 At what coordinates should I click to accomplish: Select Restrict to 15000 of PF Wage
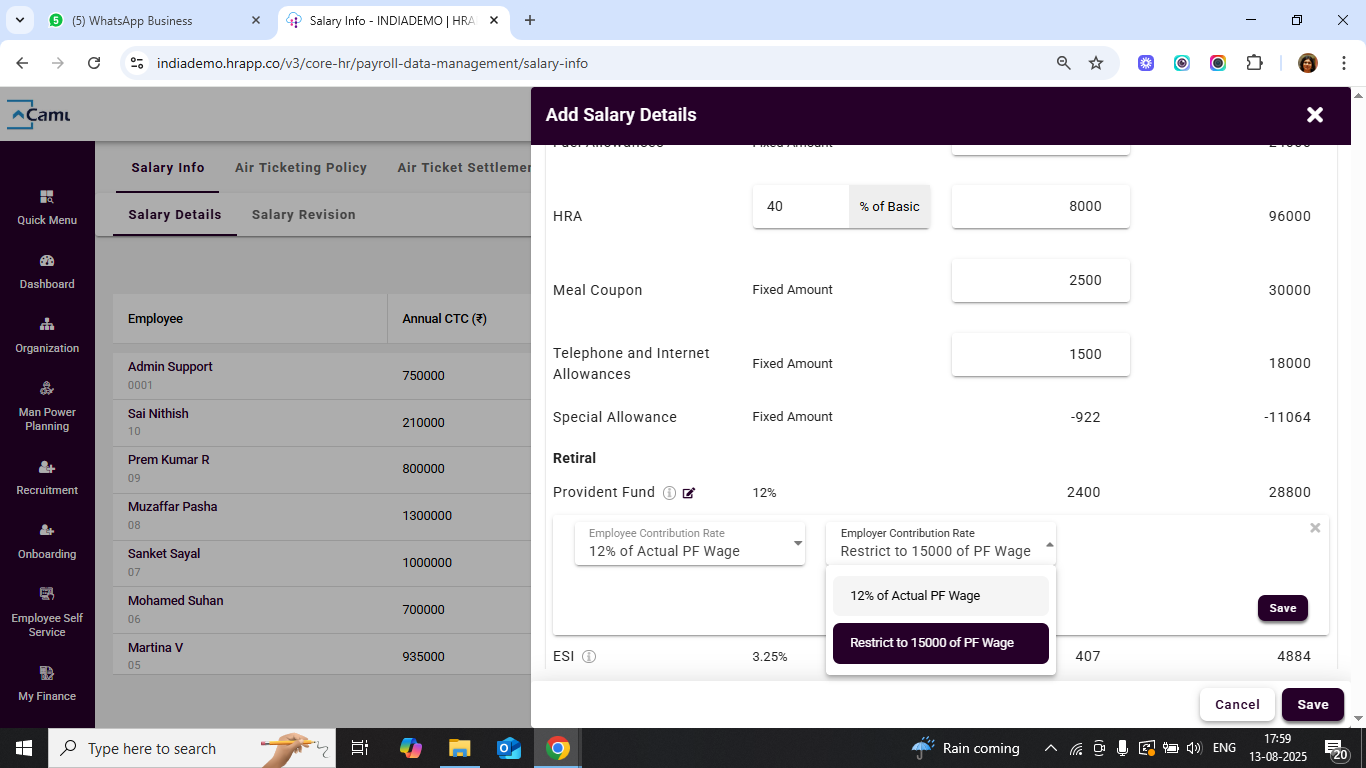pyautogui.click(x=940, y=643)
